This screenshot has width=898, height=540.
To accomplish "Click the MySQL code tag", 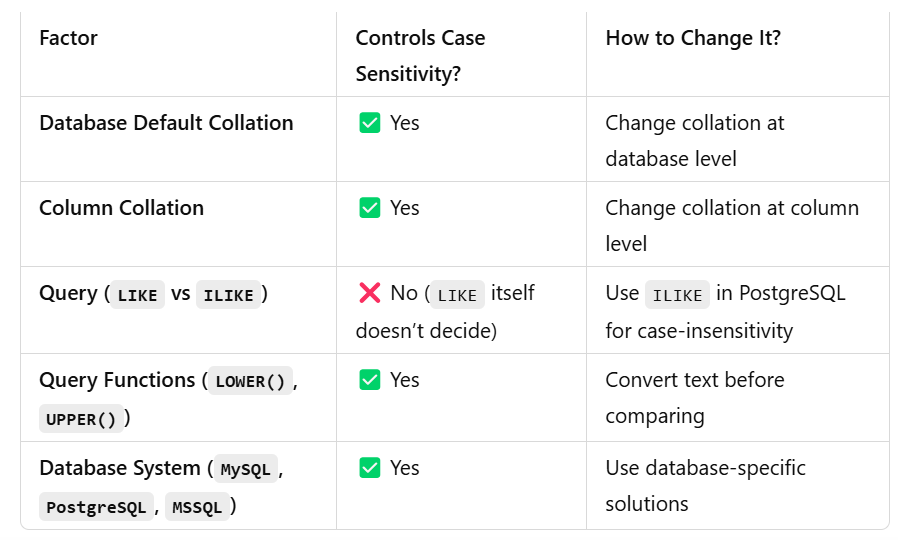I will tap(246, 470).
